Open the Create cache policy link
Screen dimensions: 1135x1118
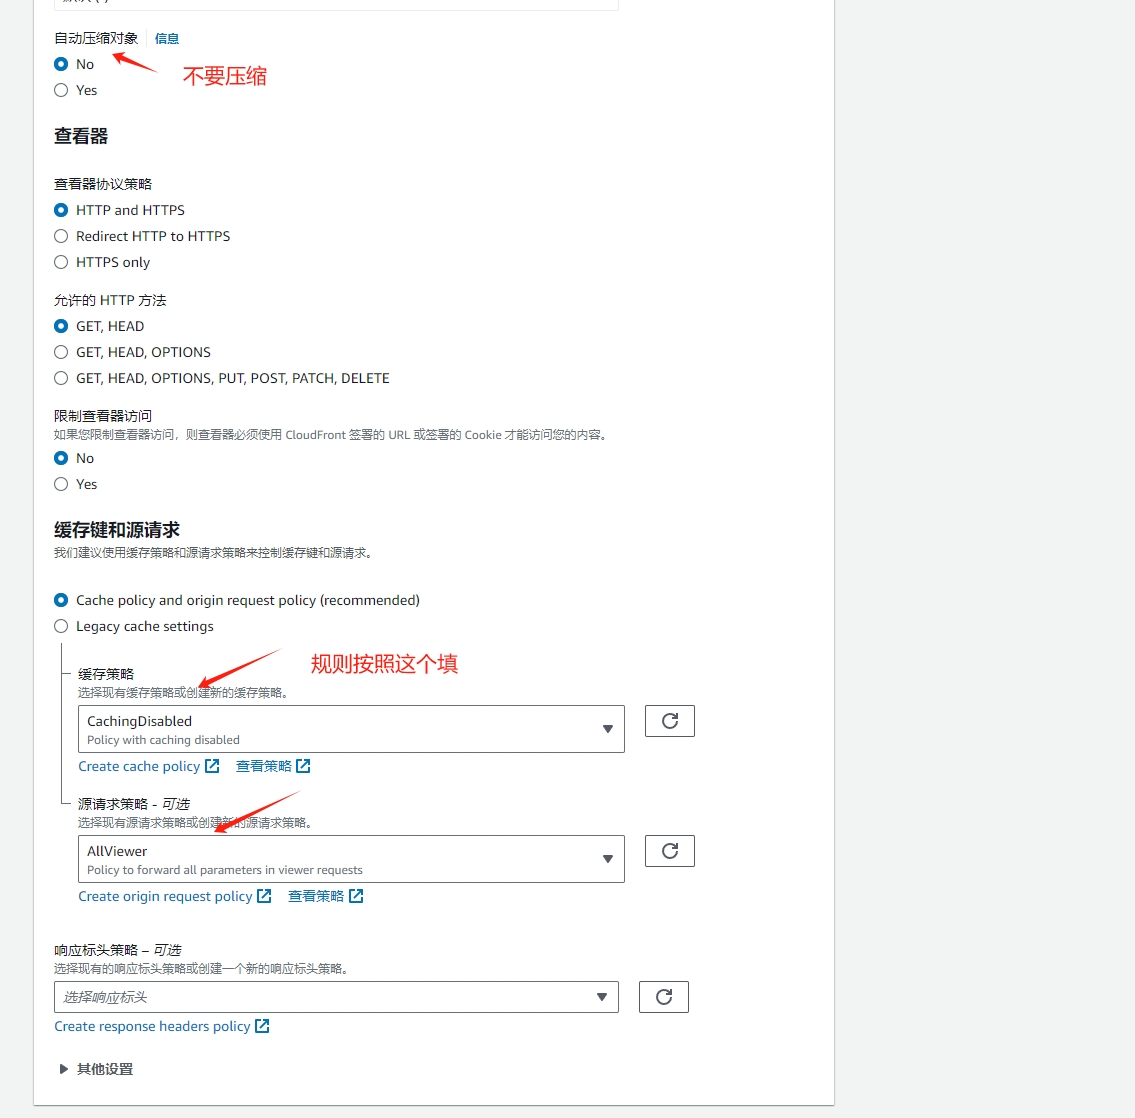coord(139,766)
